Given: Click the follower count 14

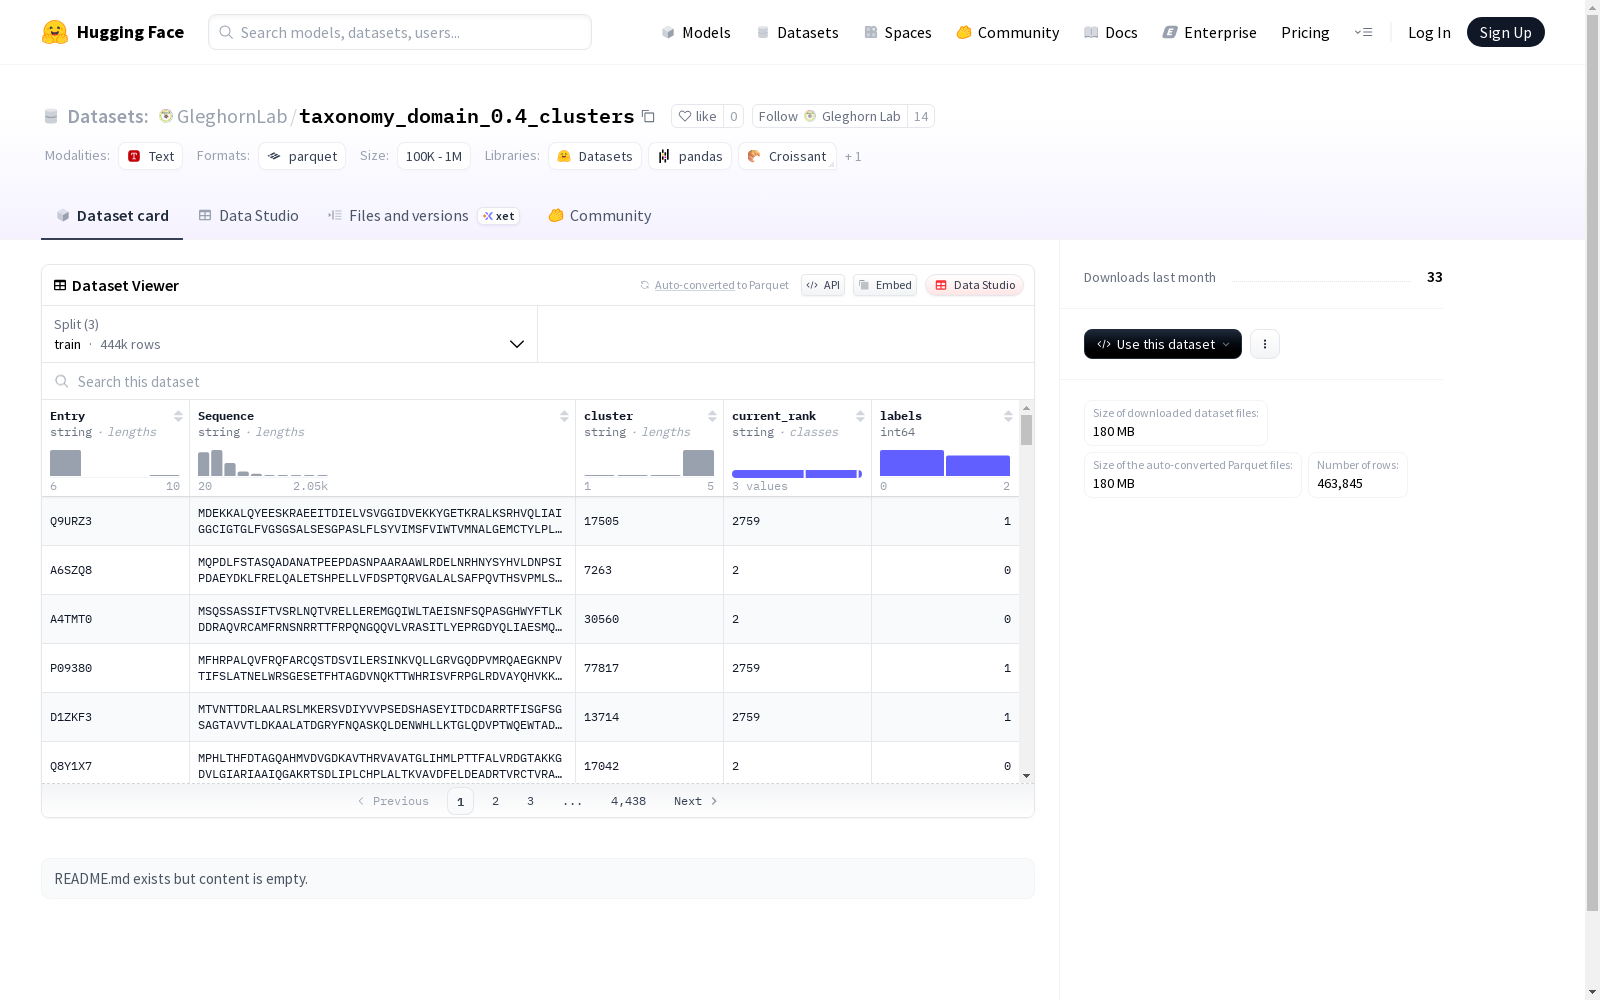Looking at the screenshot, I should tap(921, 116).
